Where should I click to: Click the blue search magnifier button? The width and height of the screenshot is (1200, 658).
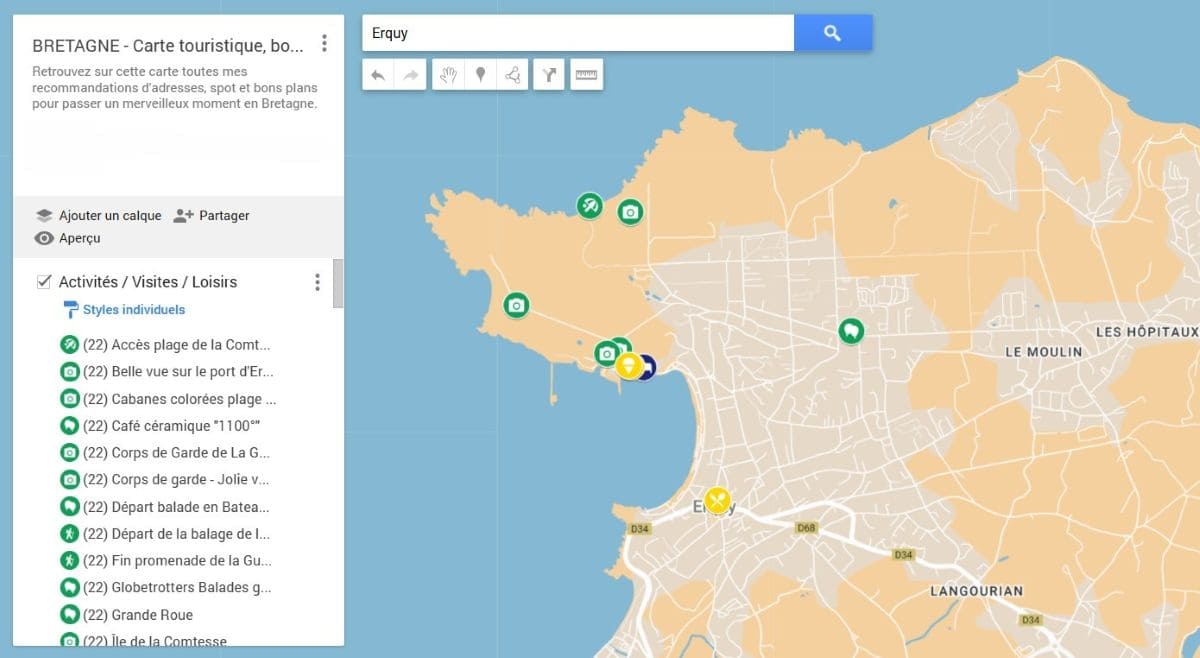coord(832,33)
